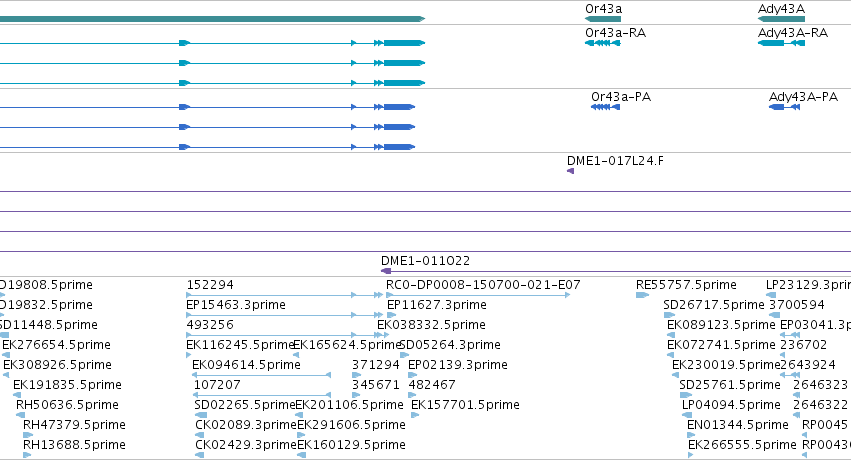Select the SD02265.5prime label
This screenshot has height=460, width=851.
coord(244,405)
